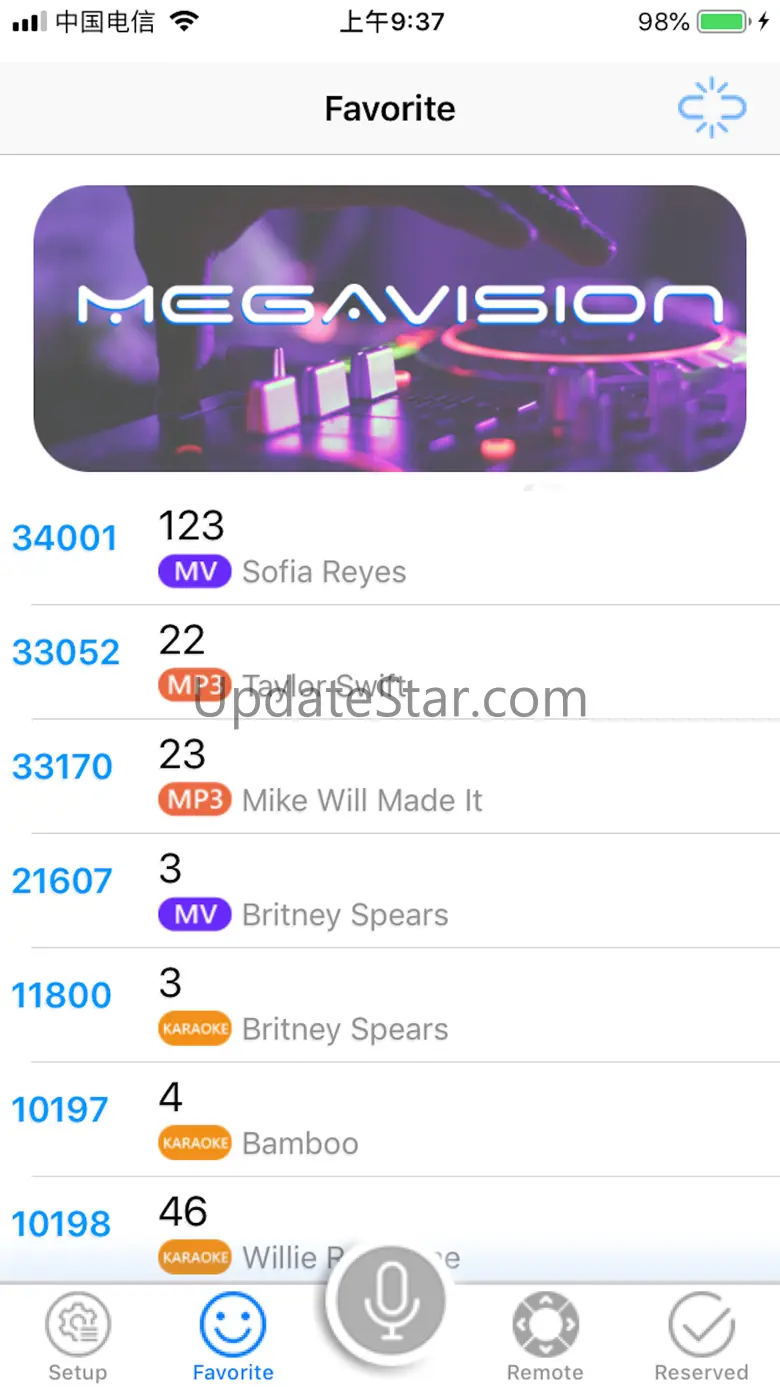Tap the KARAOKE badge for Britney Spears
This screenshot has height=1387, width=780.
point(195,1029)
